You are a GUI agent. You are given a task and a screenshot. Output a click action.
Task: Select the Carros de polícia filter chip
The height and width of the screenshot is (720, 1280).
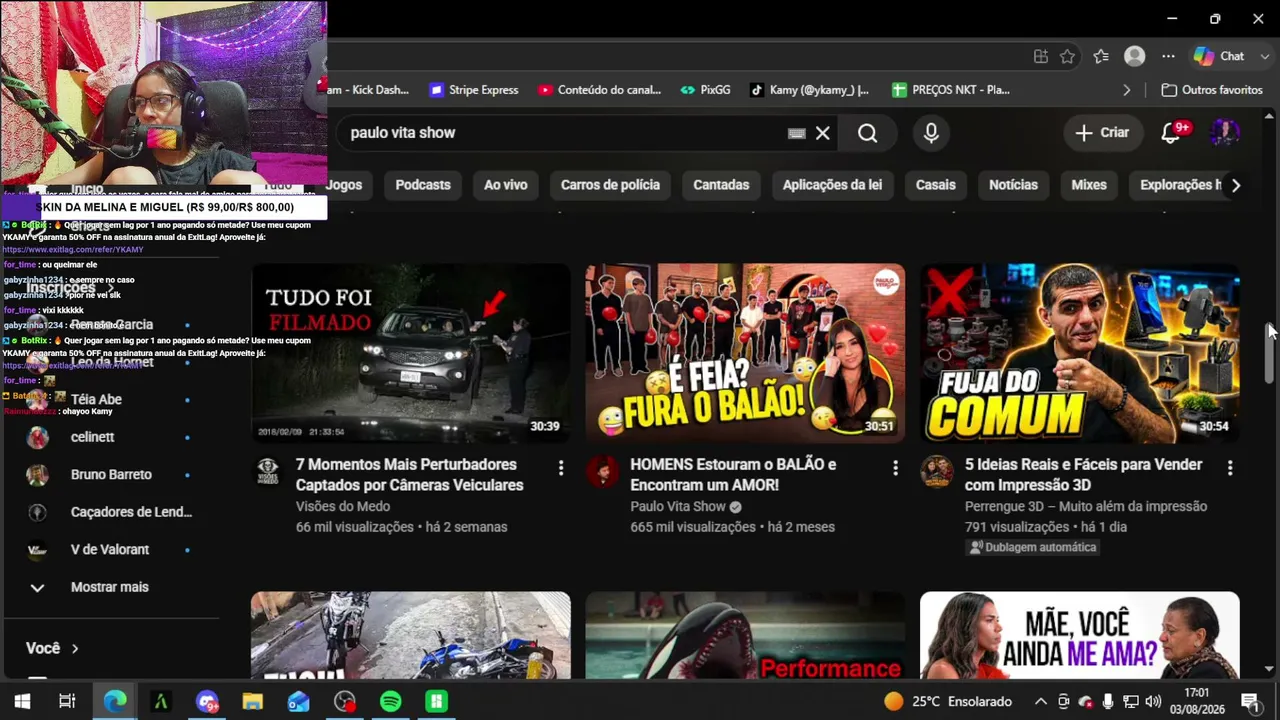pos(610,185)
